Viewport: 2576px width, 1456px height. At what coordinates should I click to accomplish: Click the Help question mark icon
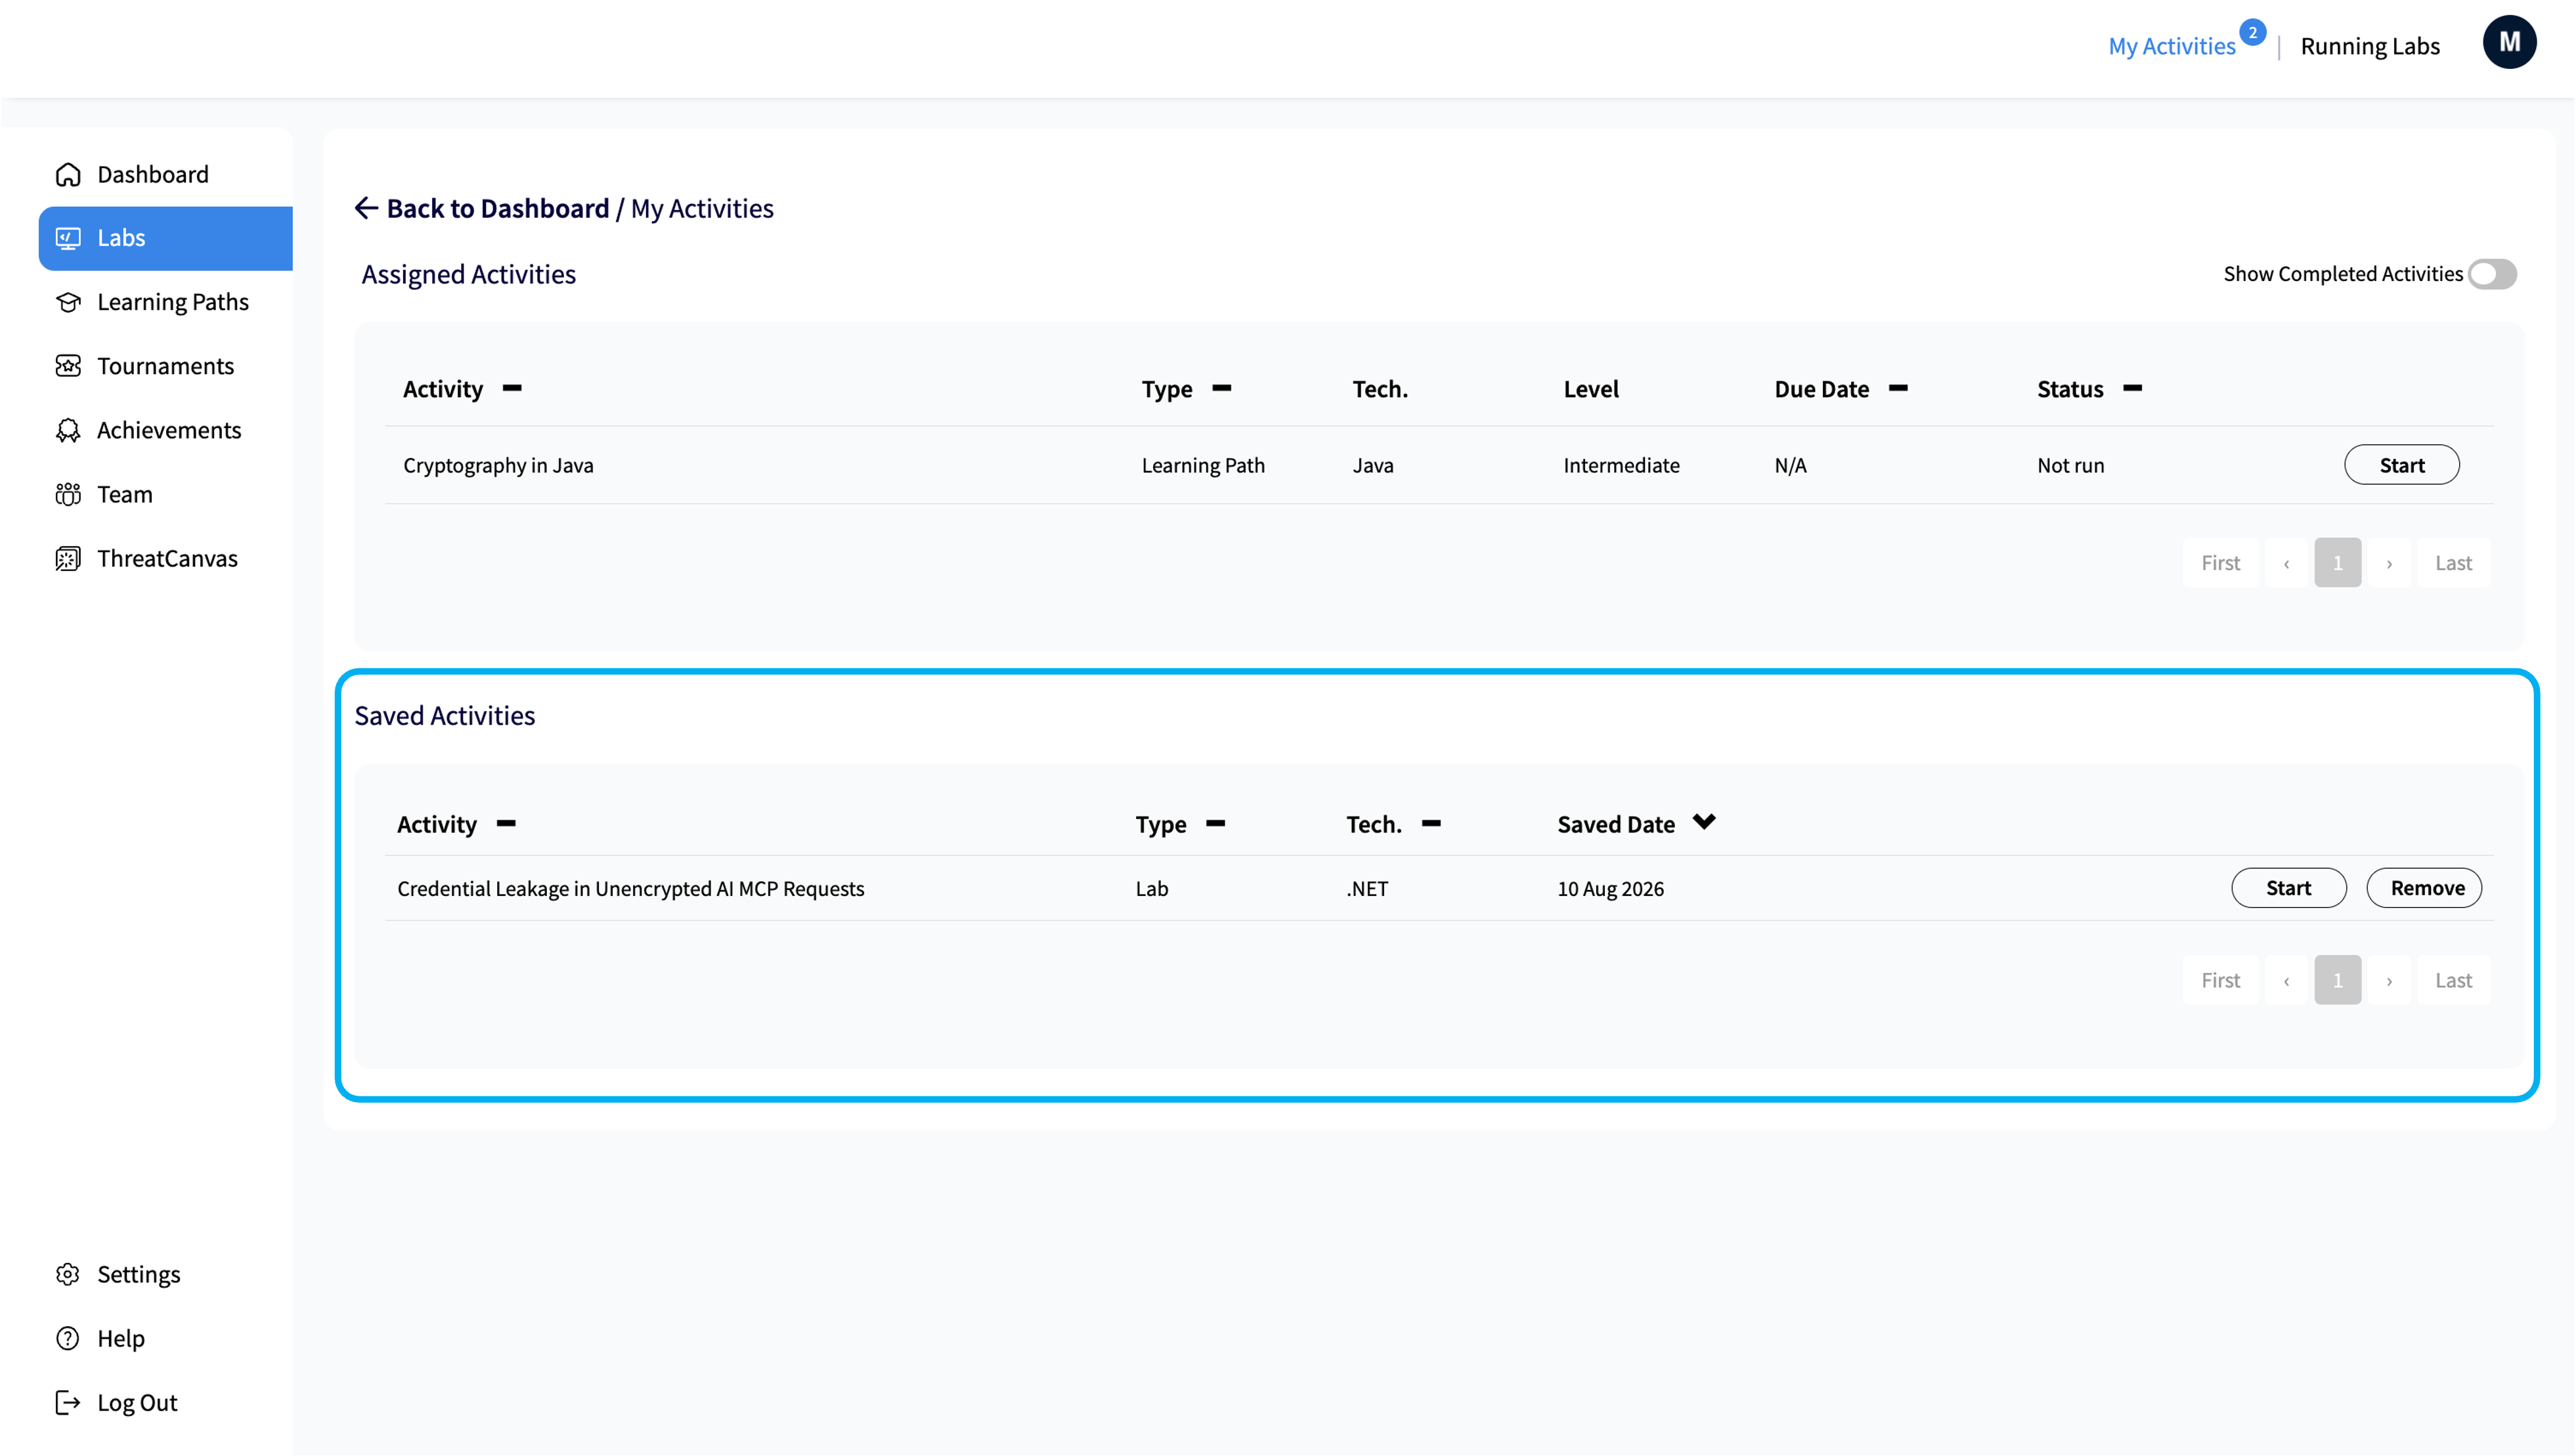(68, 1338)
